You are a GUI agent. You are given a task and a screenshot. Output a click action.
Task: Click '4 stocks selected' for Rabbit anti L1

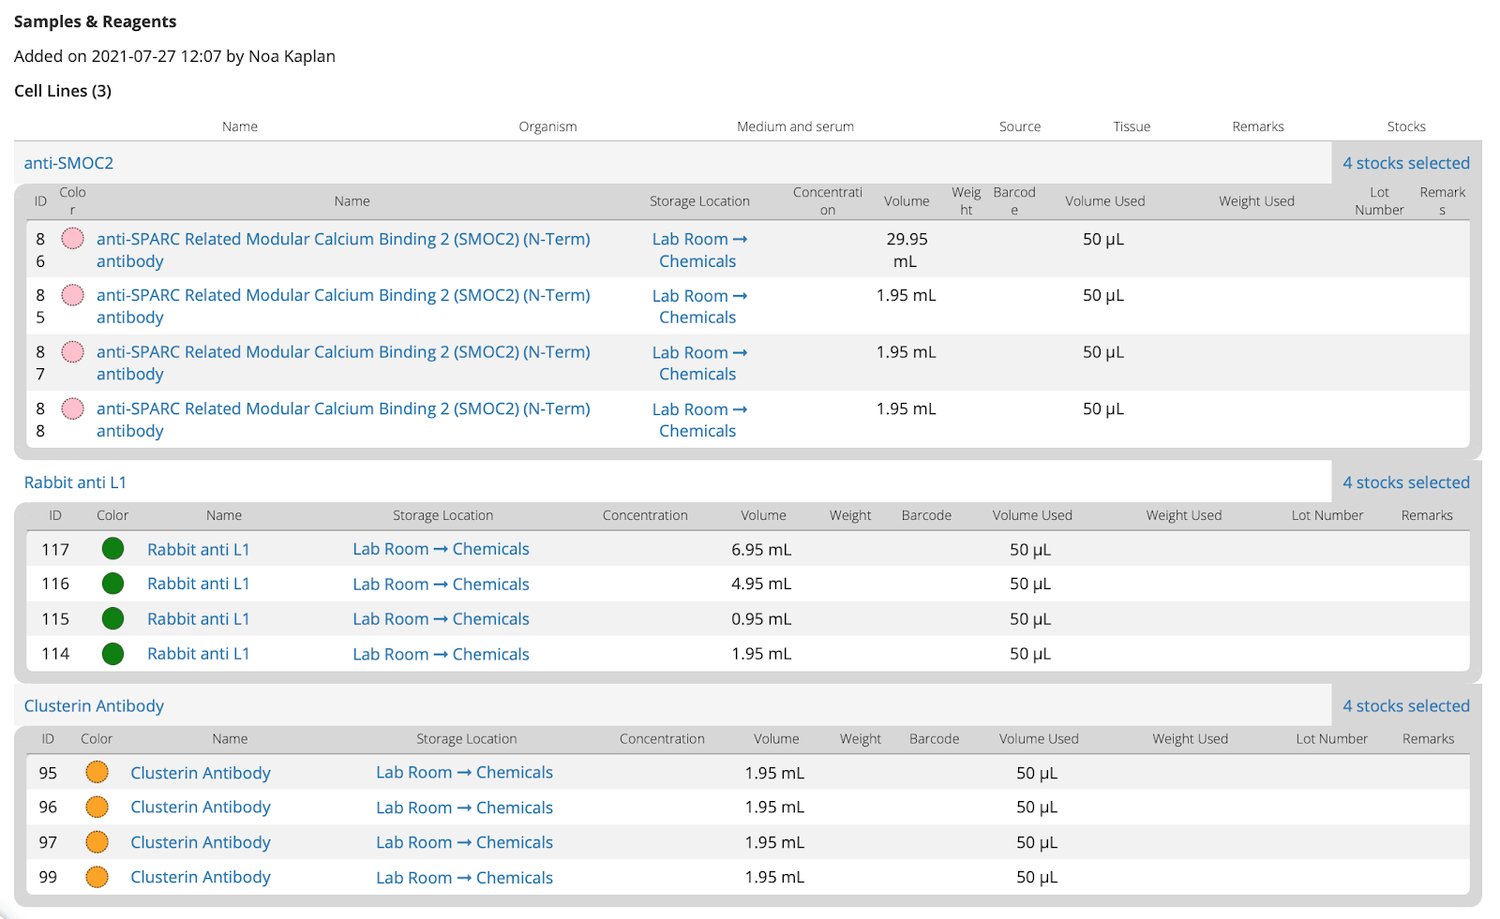point(1406,481)
